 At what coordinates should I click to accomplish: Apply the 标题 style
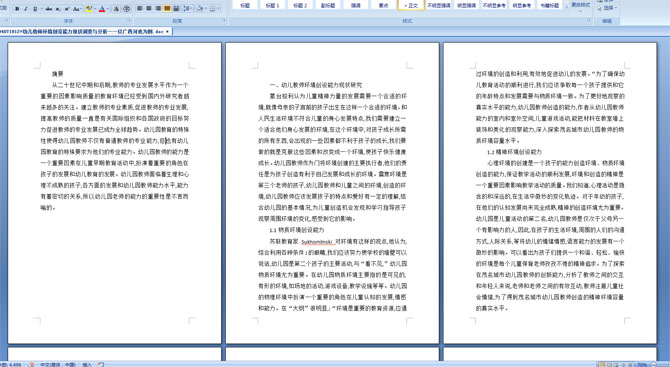[x=245, y=5]
